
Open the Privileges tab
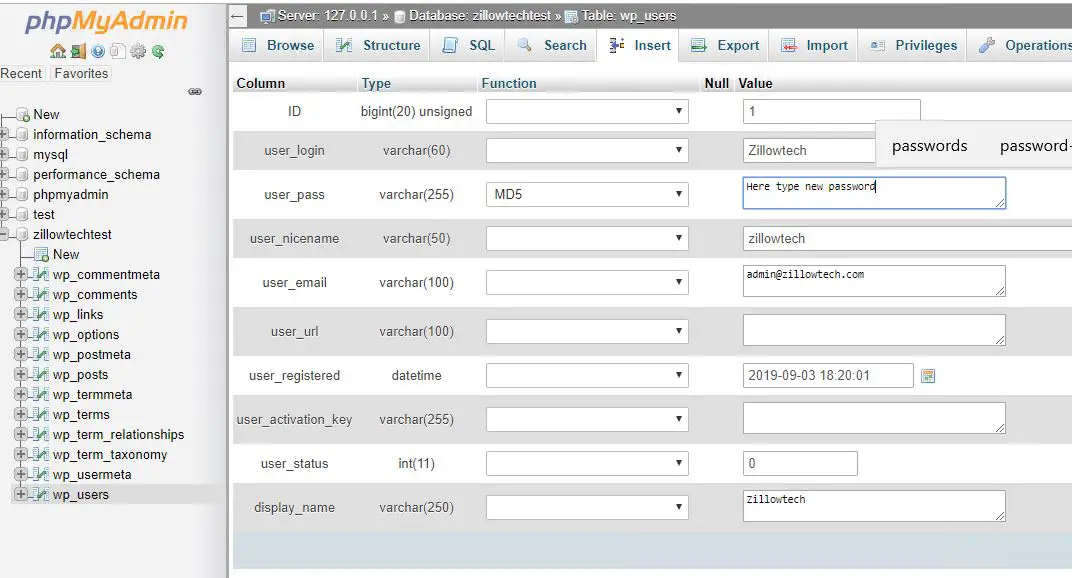(912, 45)
